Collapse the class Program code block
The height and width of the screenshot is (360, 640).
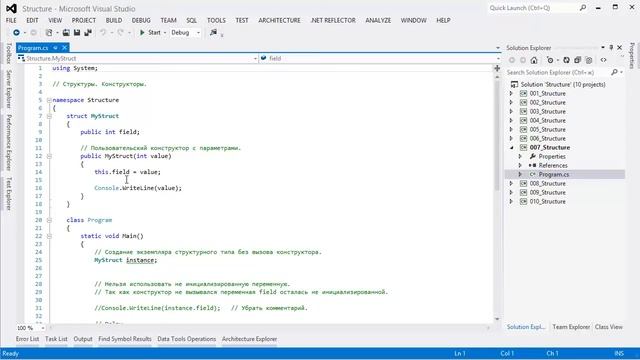coord(49,220)
